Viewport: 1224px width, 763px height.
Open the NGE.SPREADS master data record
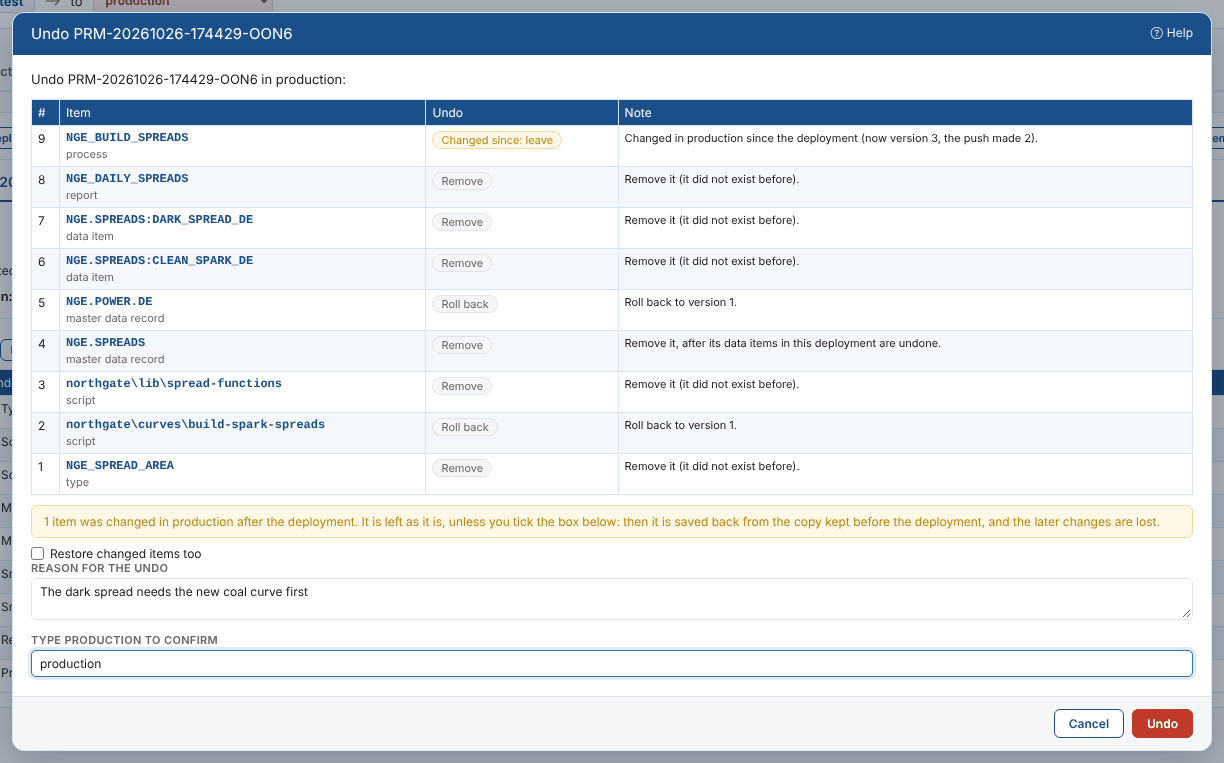pos(105,342)
